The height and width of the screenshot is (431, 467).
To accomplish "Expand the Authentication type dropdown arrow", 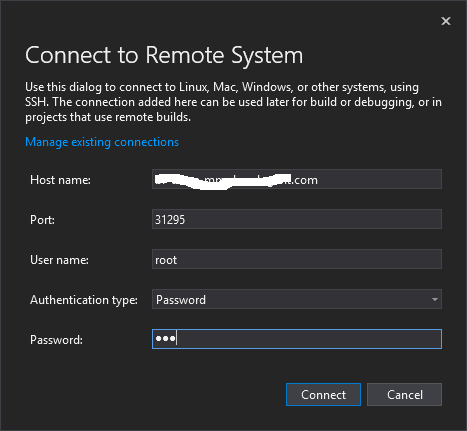I will coord(434,299).
